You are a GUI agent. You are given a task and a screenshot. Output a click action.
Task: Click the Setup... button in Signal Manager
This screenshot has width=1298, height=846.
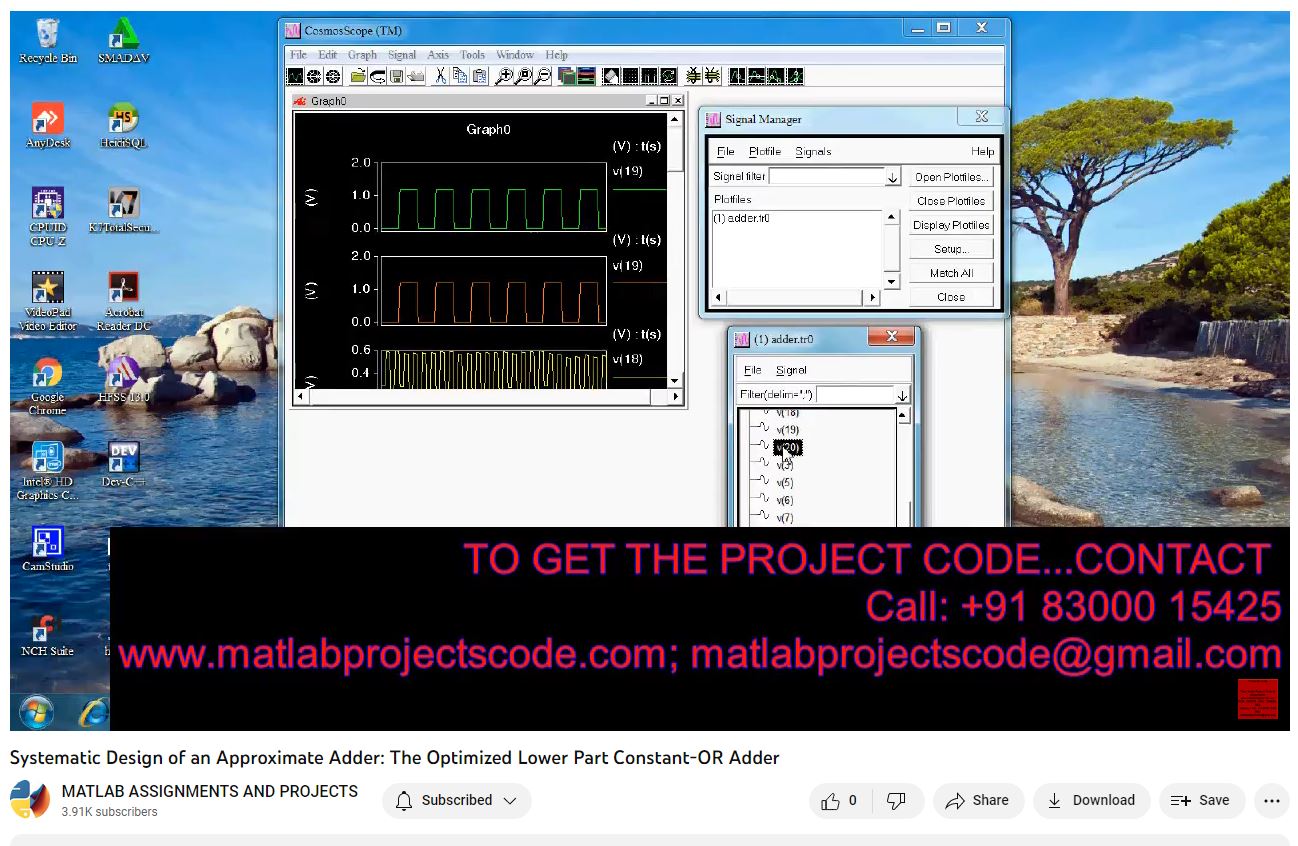[x=951, y=249]
